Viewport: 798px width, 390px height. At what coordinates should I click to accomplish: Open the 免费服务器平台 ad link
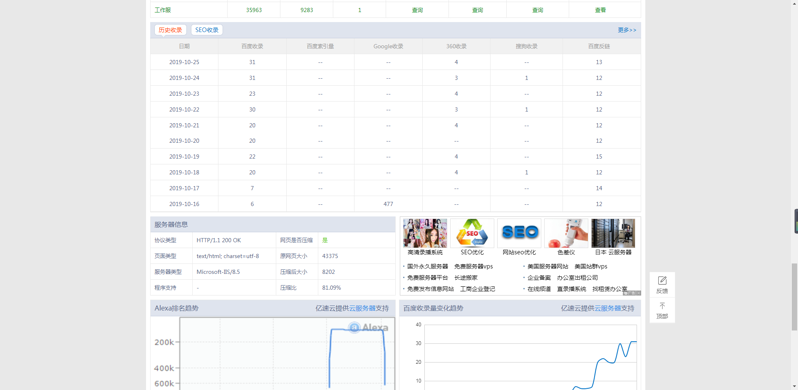[x=428, y=278]
